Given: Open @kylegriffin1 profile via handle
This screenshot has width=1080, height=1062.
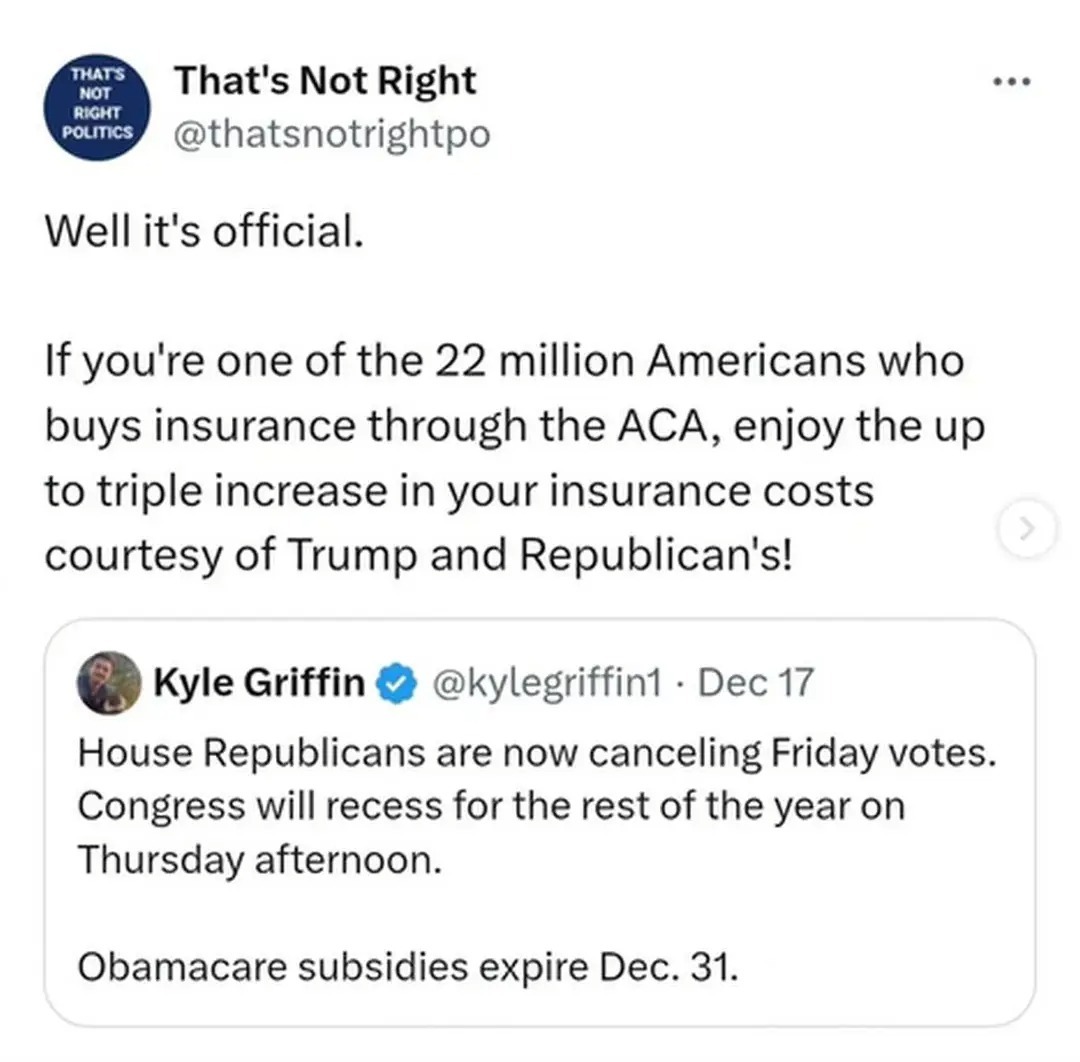Looking at the screenshot, I should [548, 682].
